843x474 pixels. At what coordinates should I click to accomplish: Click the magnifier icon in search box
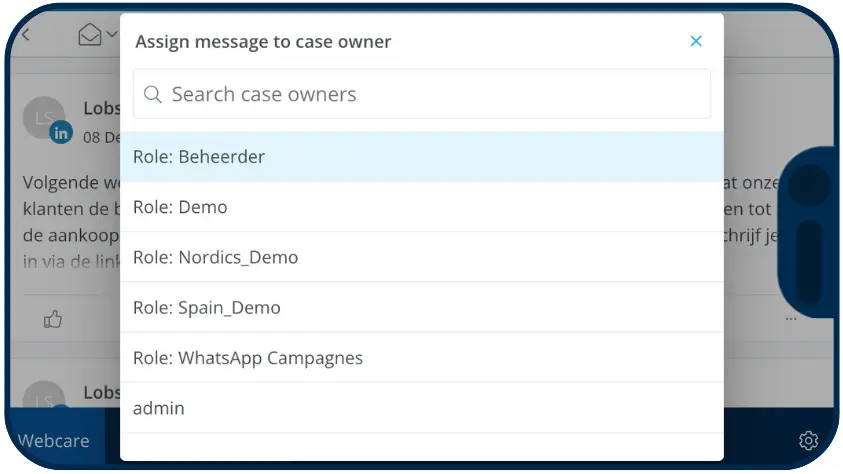(153, 95)
